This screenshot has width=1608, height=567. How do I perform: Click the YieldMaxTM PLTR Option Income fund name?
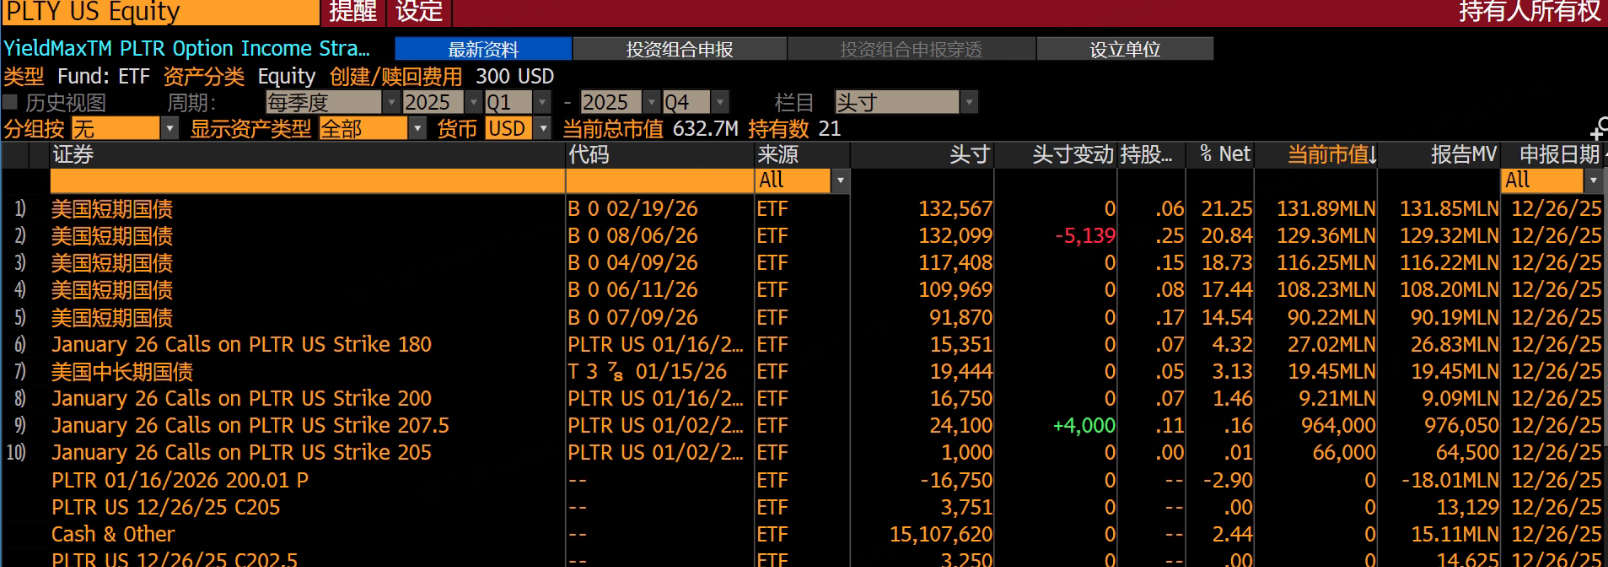click(186, 49)
